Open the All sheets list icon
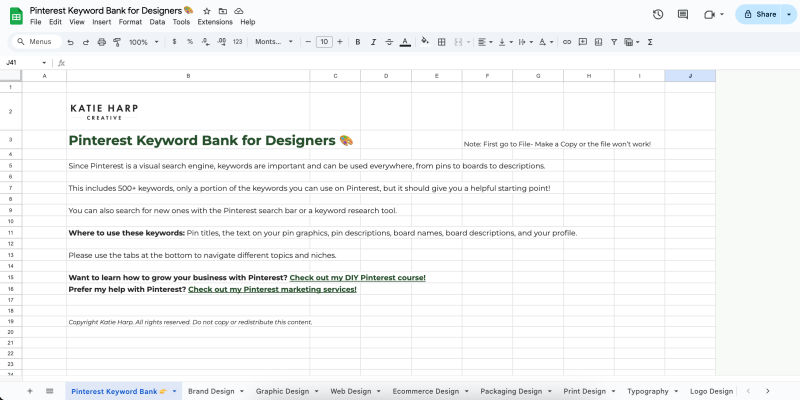 pyautogui.click(x=49, y=391)
